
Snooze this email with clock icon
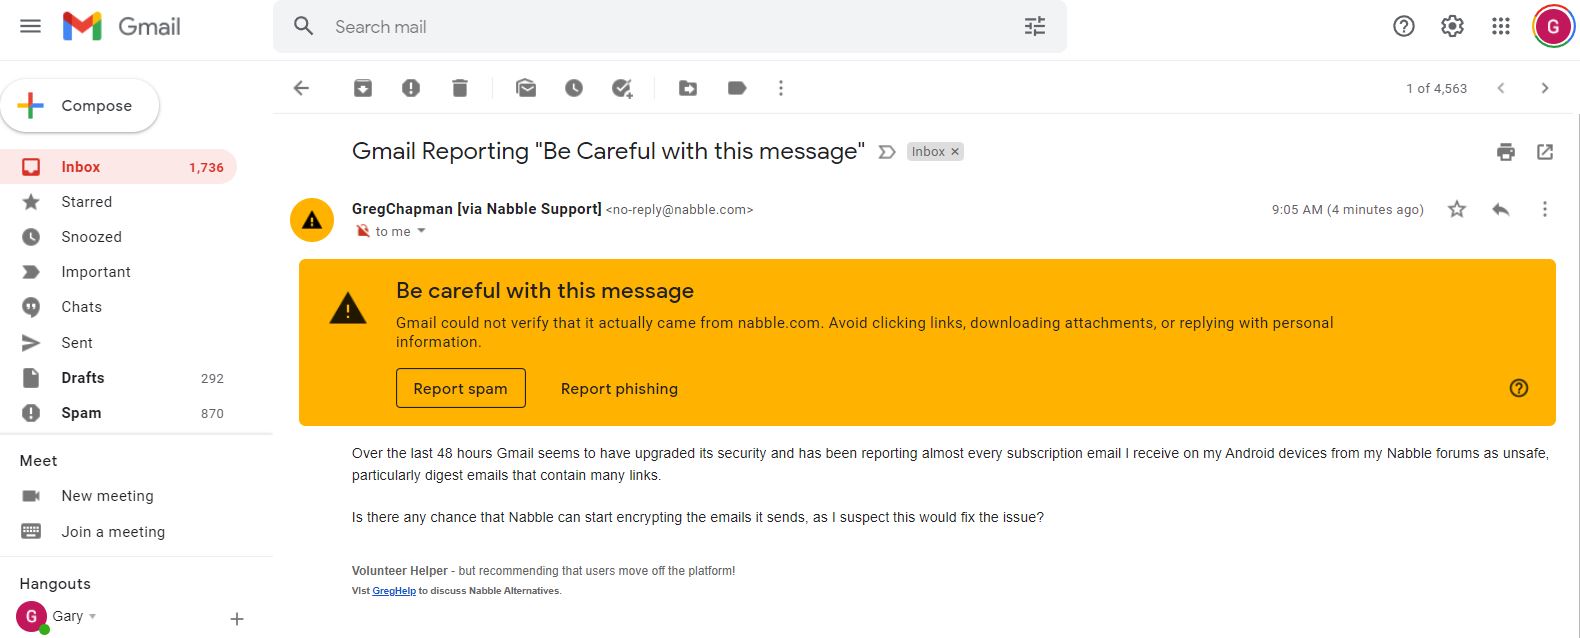(x=574, y=88)
